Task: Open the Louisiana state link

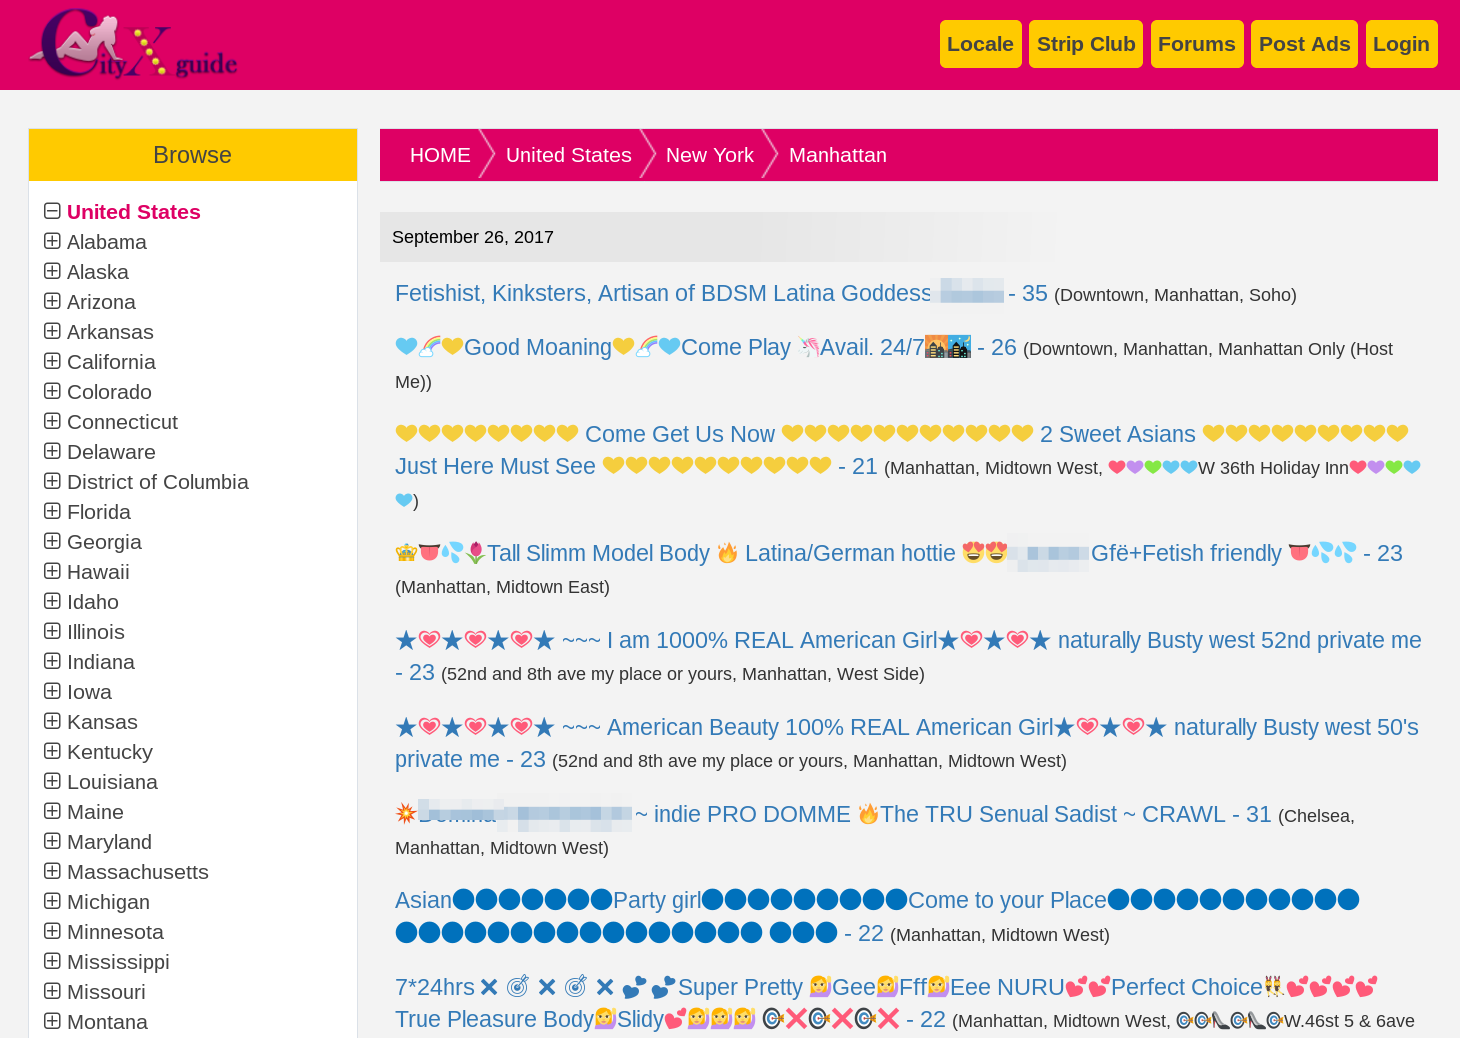Action: [112, 782]
